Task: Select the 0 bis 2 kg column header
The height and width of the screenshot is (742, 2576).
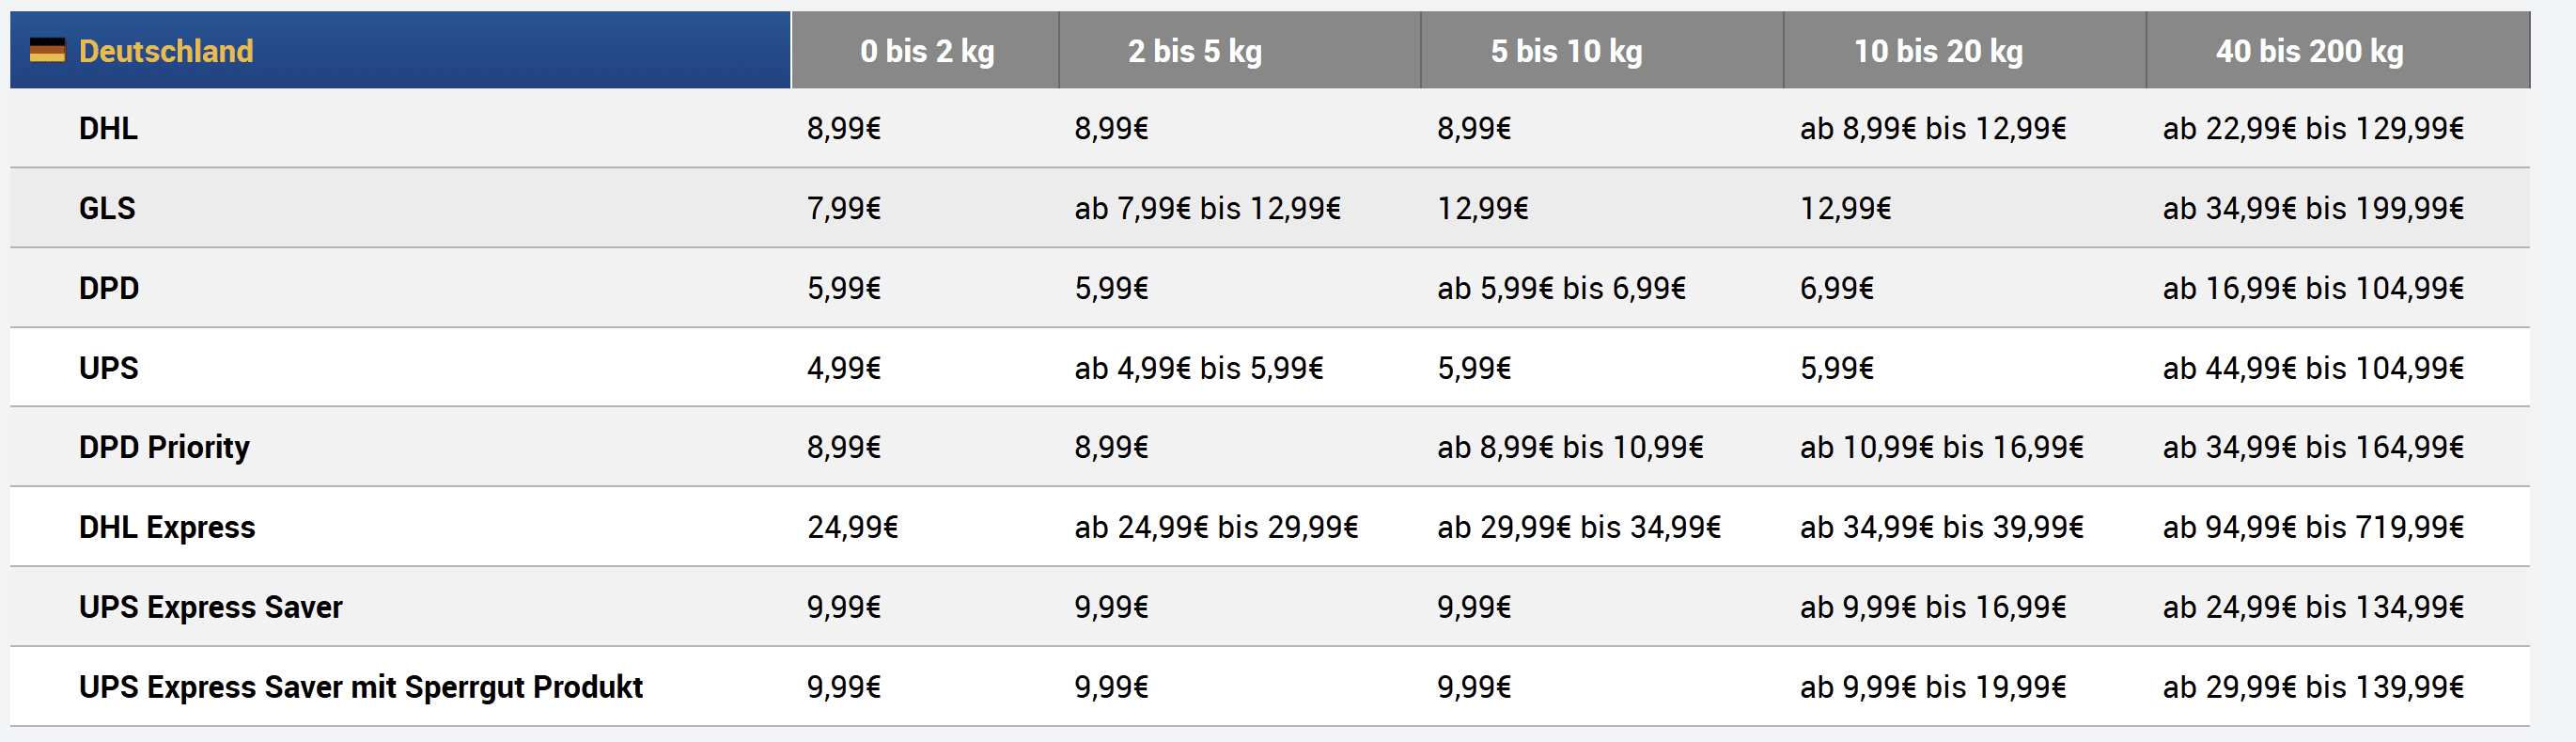Action: 926,51
